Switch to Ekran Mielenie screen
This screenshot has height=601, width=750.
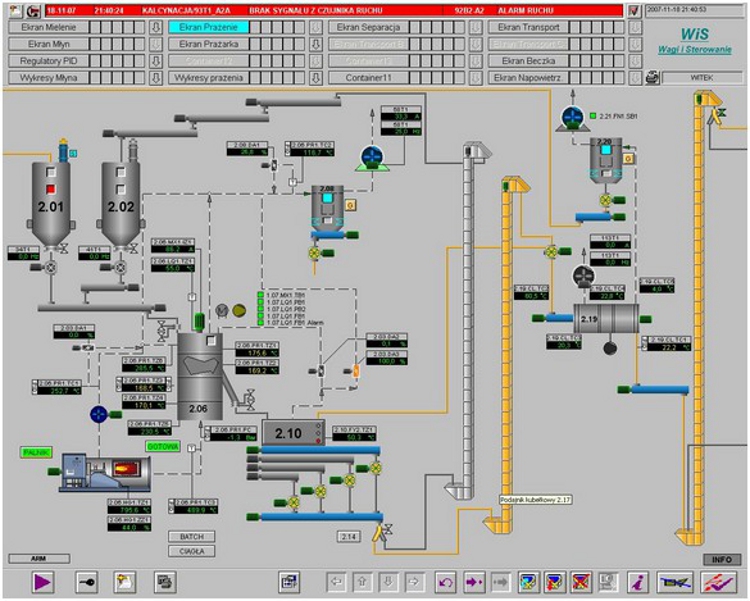(48, 27)
